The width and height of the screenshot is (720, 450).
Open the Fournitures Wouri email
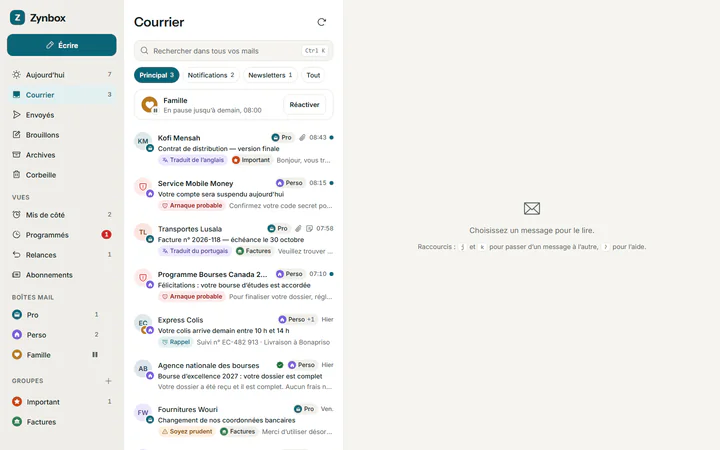tap(233, 420)
